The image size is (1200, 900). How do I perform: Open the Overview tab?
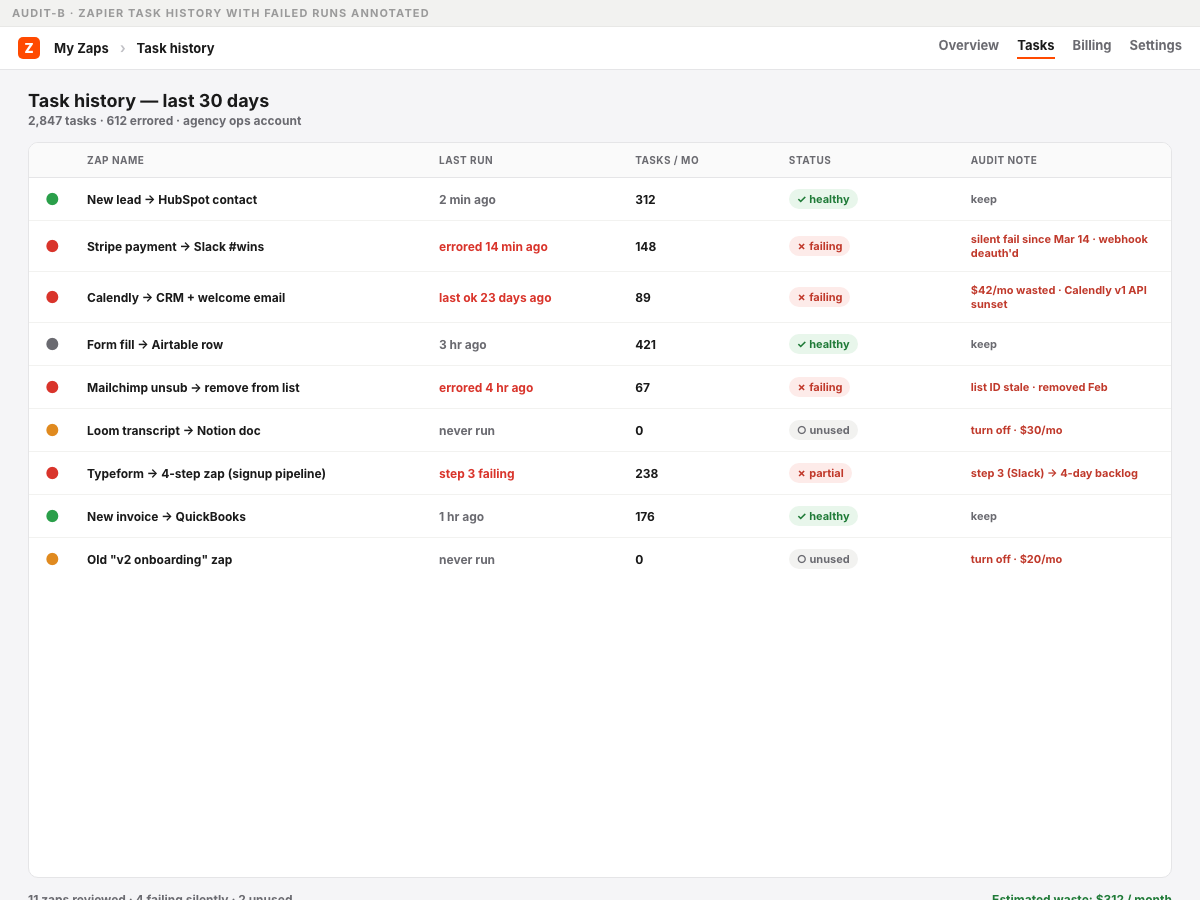click(968, 45)
